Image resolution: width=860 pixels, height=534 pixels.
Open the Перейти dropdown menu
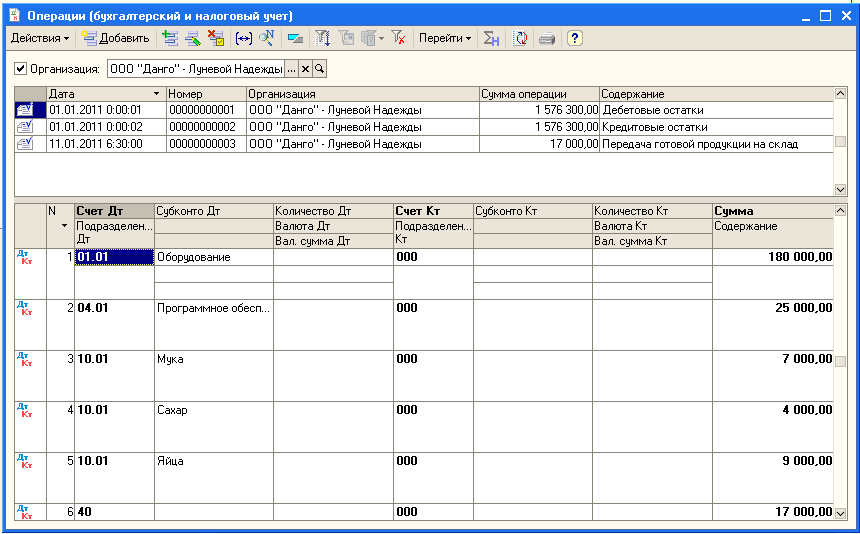pos(445,38)
